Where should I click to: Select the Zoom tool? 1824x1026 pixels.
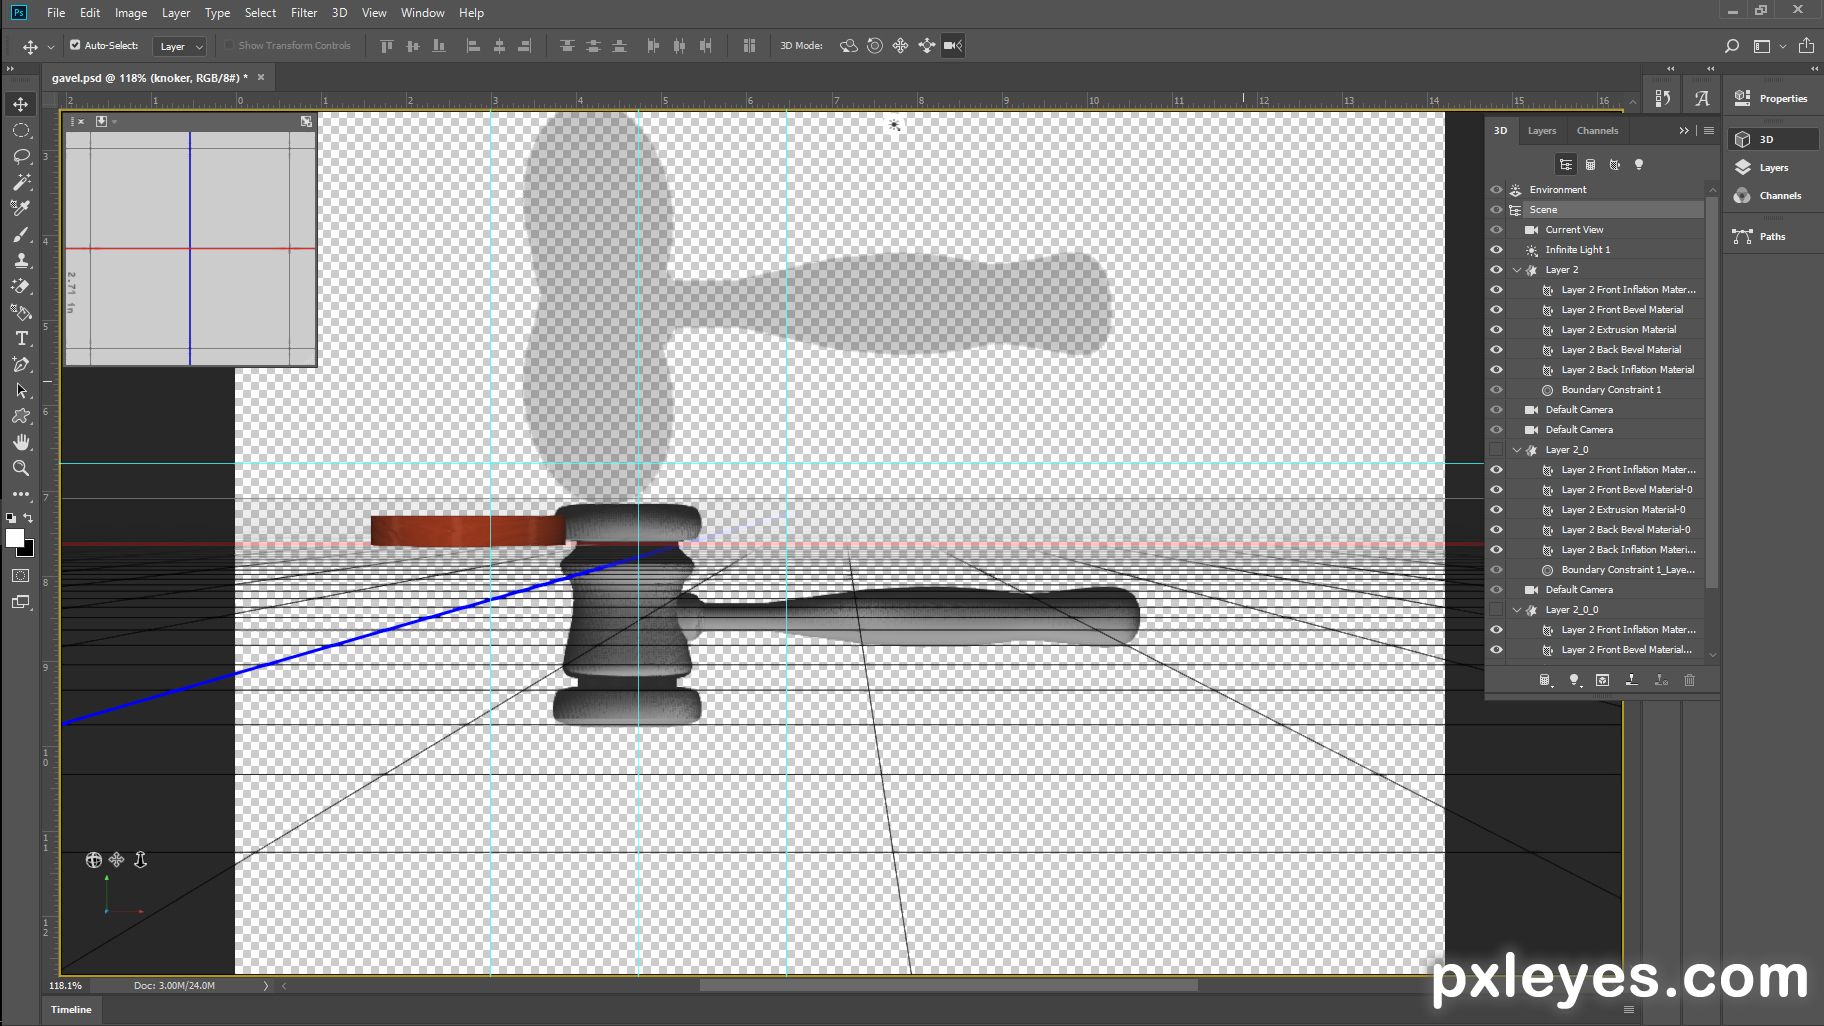(21, 468)
